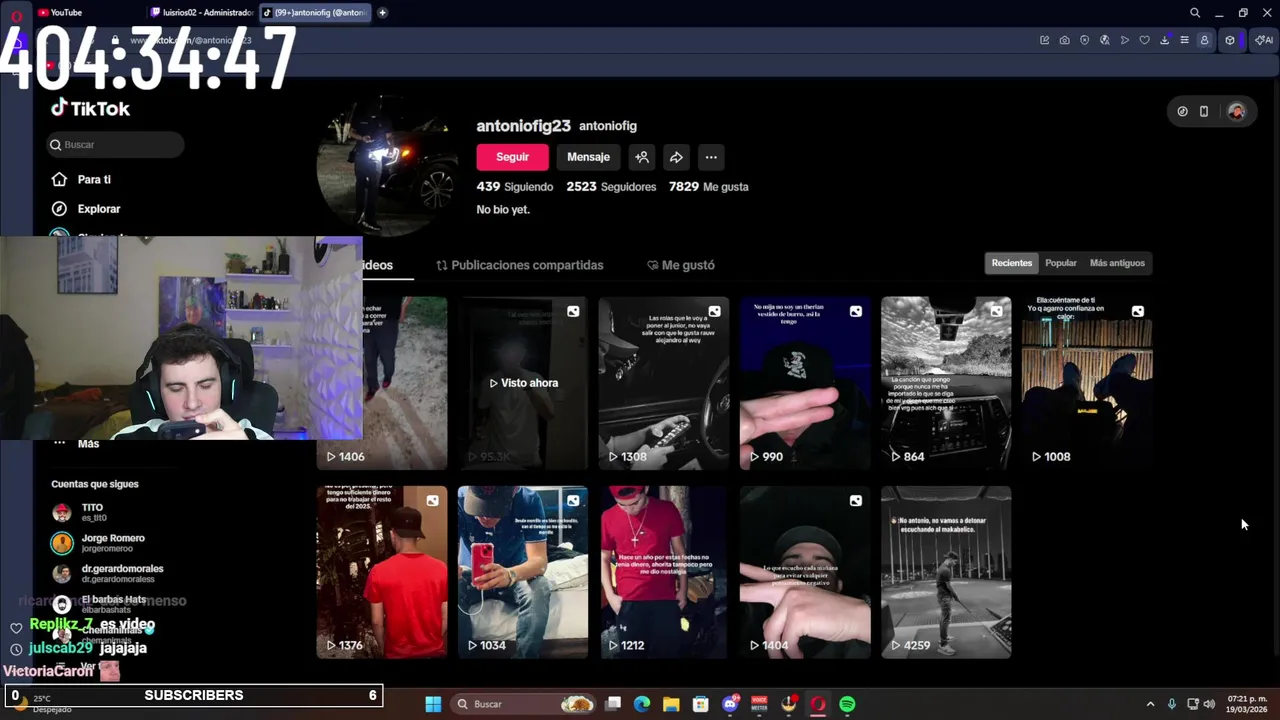
Task: Open the taskbar clock and date
Action: click(1246, 704)
